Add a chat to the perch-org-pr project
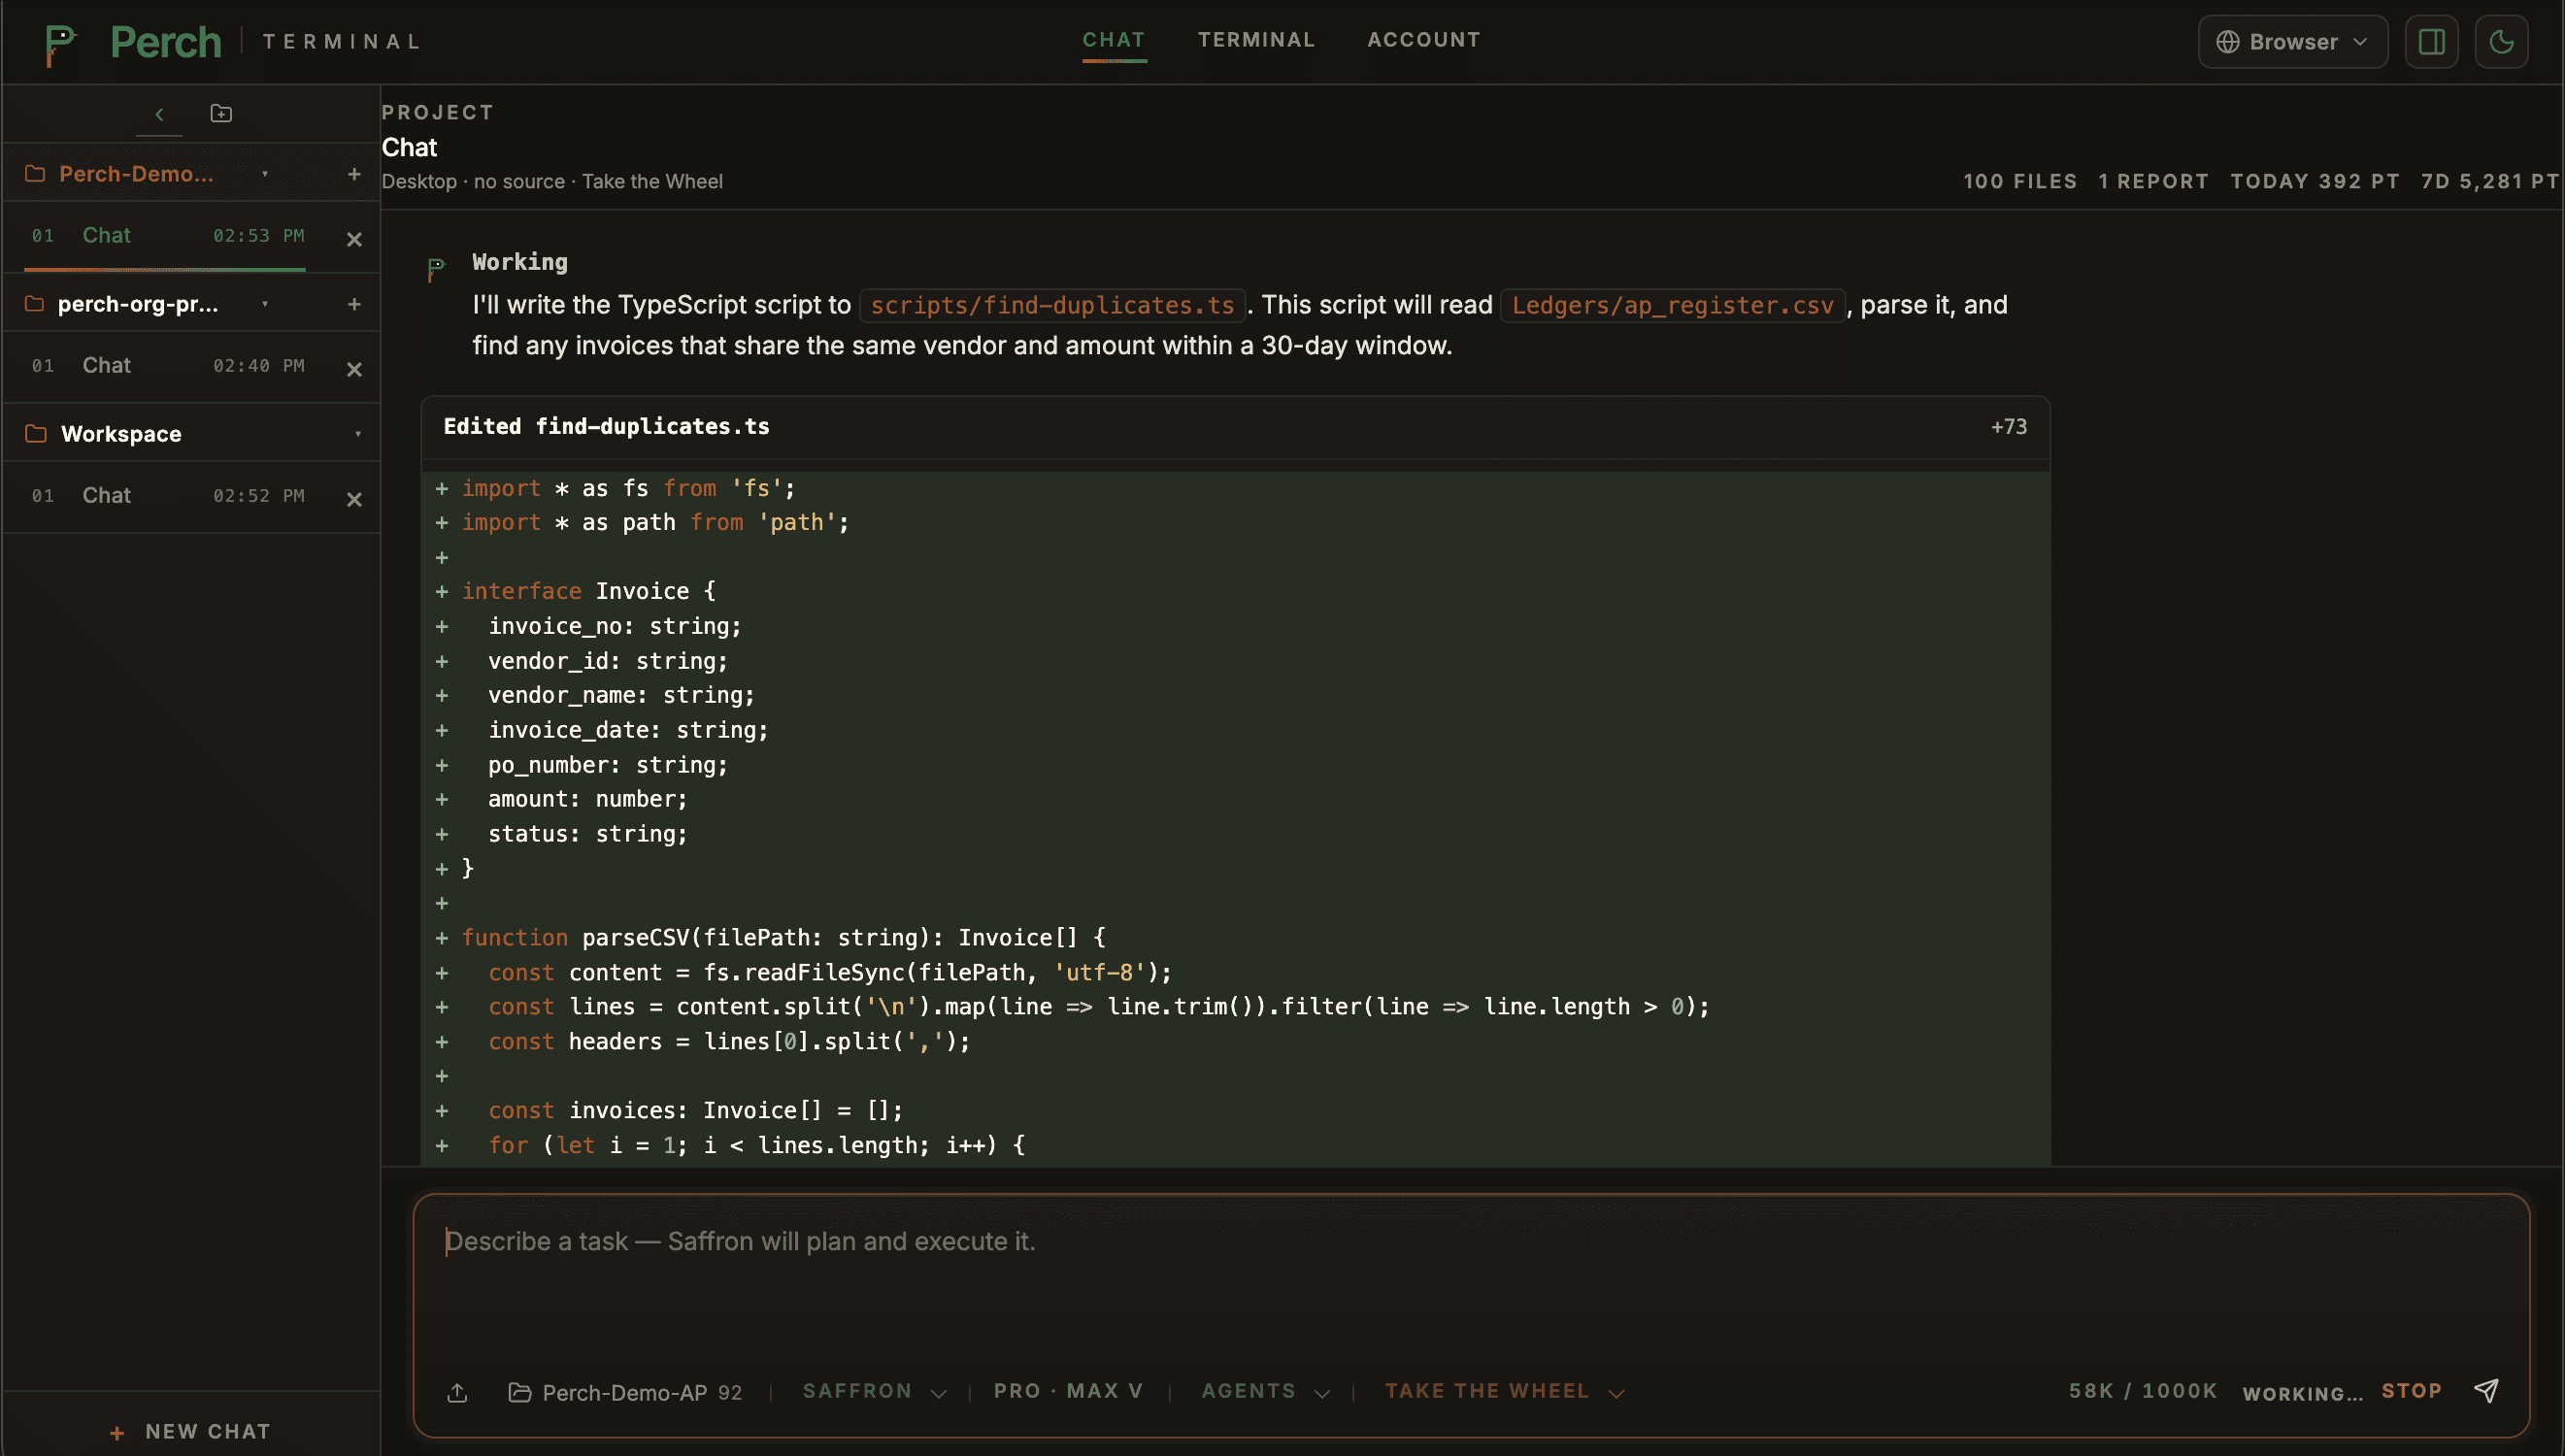 point(354,304)
